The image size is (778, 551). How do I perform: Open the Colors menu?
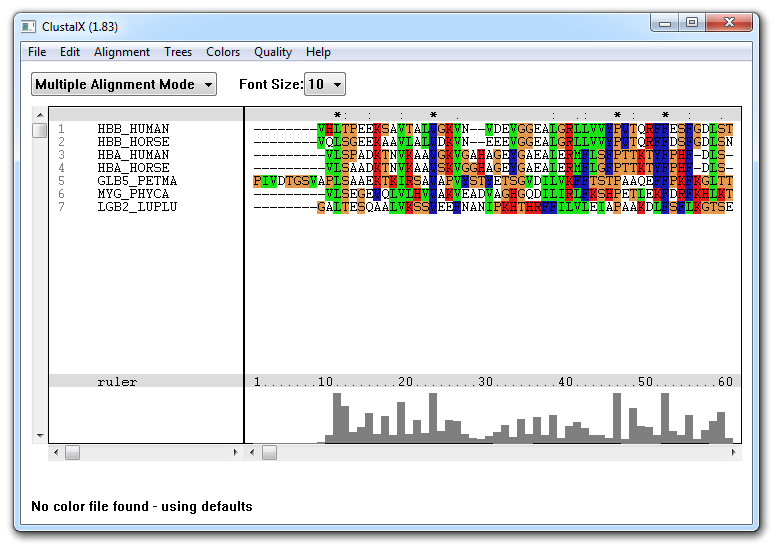(x=223, y=52)
